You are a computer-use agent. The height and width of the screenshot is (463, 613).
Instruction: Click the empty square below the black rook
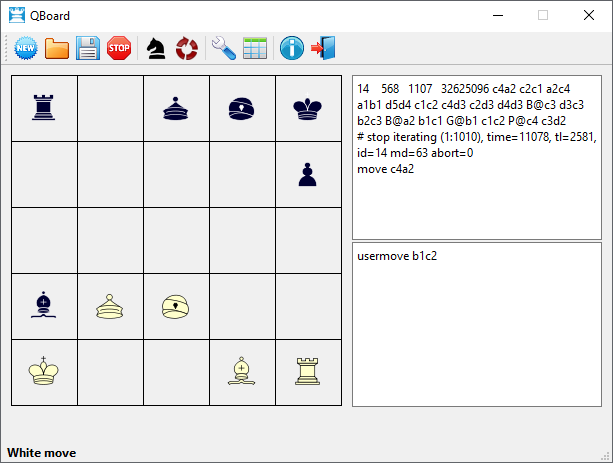tap(45, 174)
